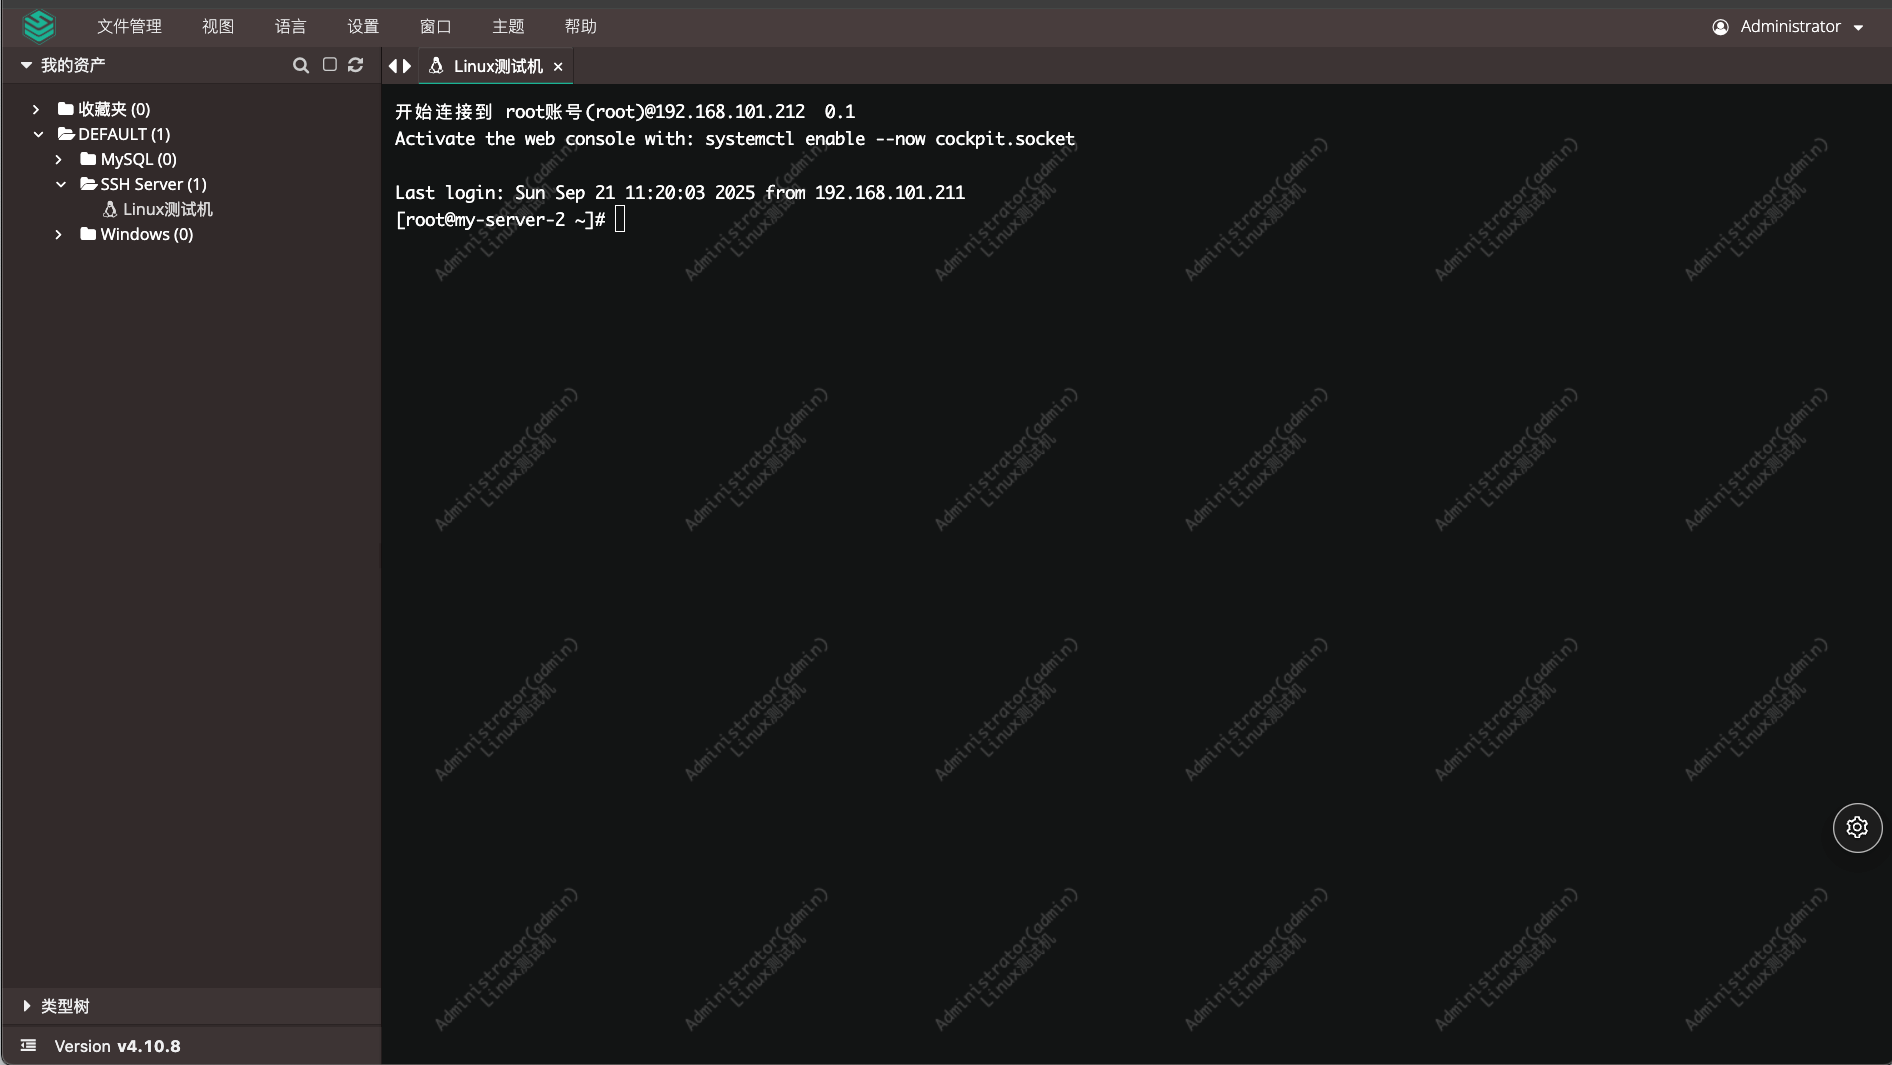The height and width of the screenshot is (1065, 1892).
Task: Open the Administrator account dropdown
Action: [1789, 26]
